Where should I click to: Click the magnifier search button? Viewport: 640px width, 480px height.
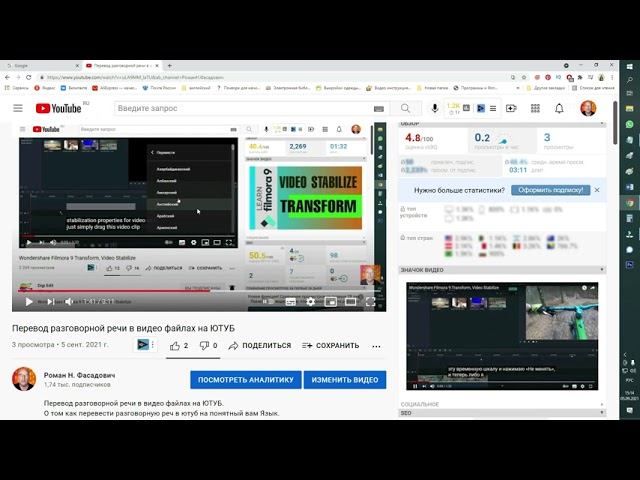(405, 108)
